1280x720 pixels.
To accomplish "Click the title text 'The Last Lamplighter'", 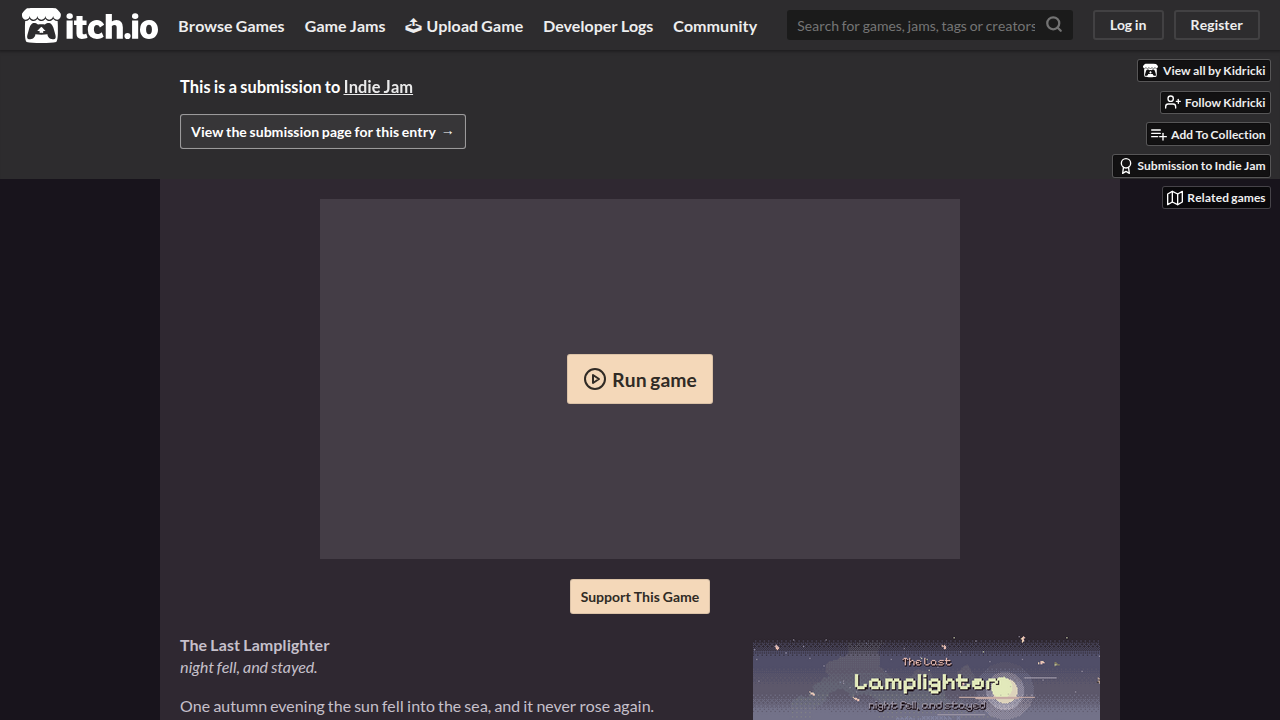I will click(255, 645).
